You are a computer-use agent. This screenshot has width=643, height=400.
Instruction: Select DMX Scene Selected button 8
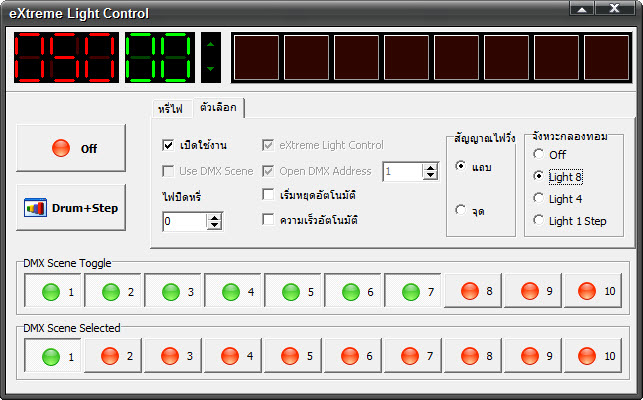tap(473, 356)
